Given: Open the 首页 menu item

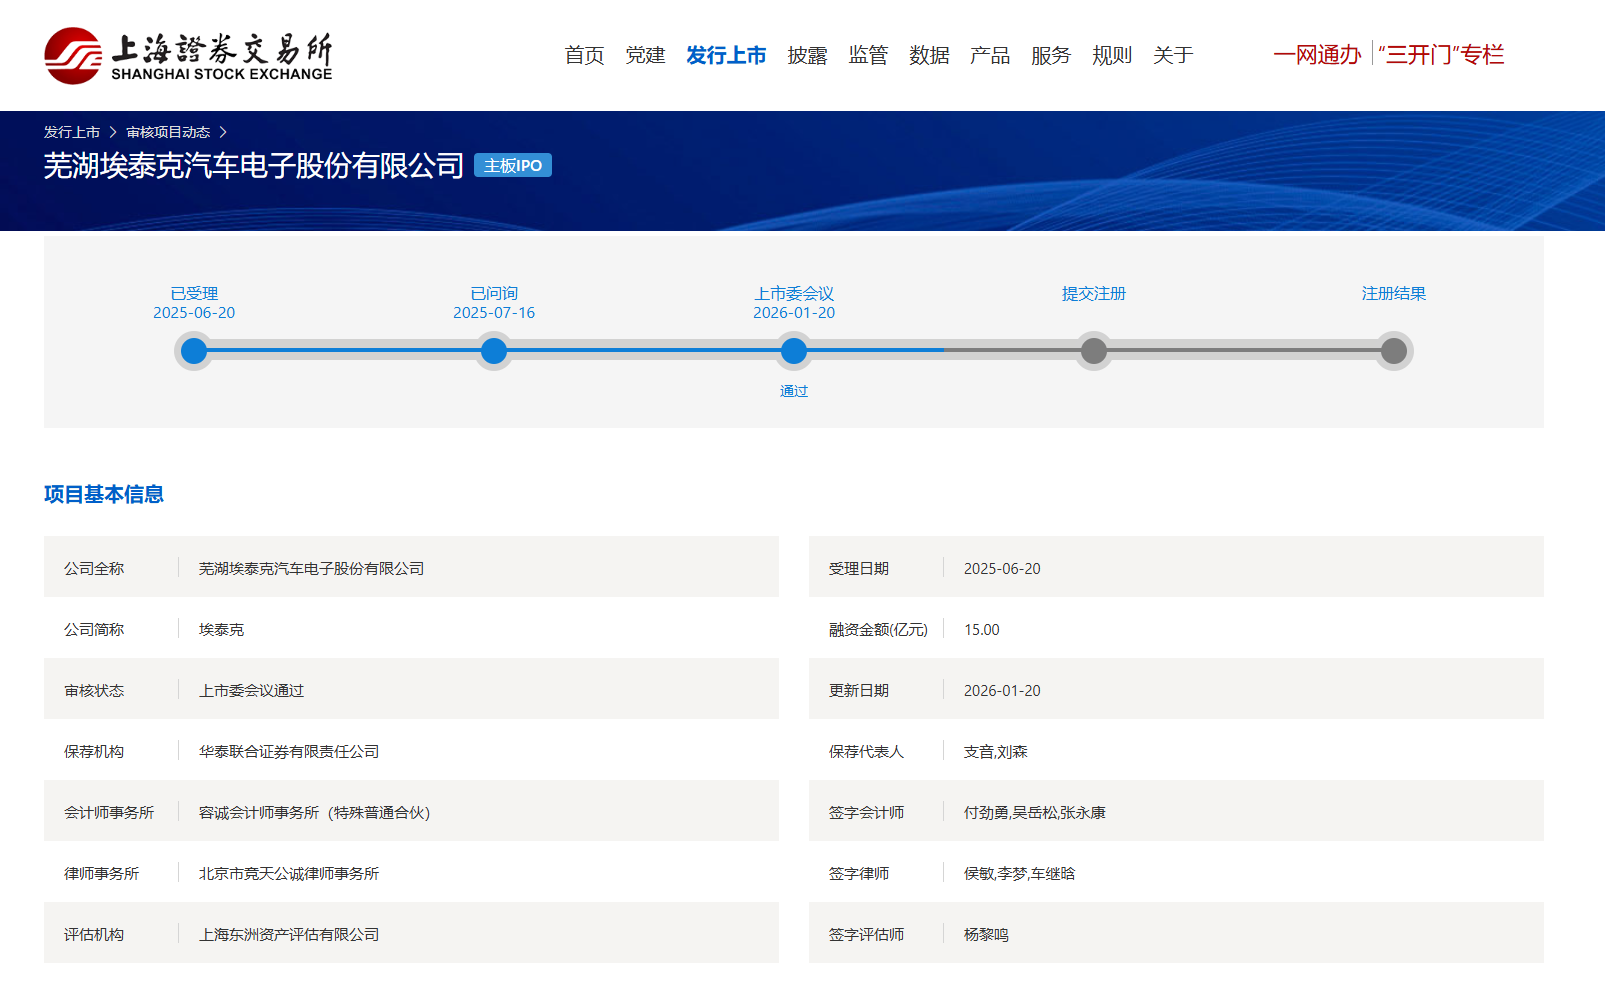Looking at the screenshot, I should (x=584, y=55).
